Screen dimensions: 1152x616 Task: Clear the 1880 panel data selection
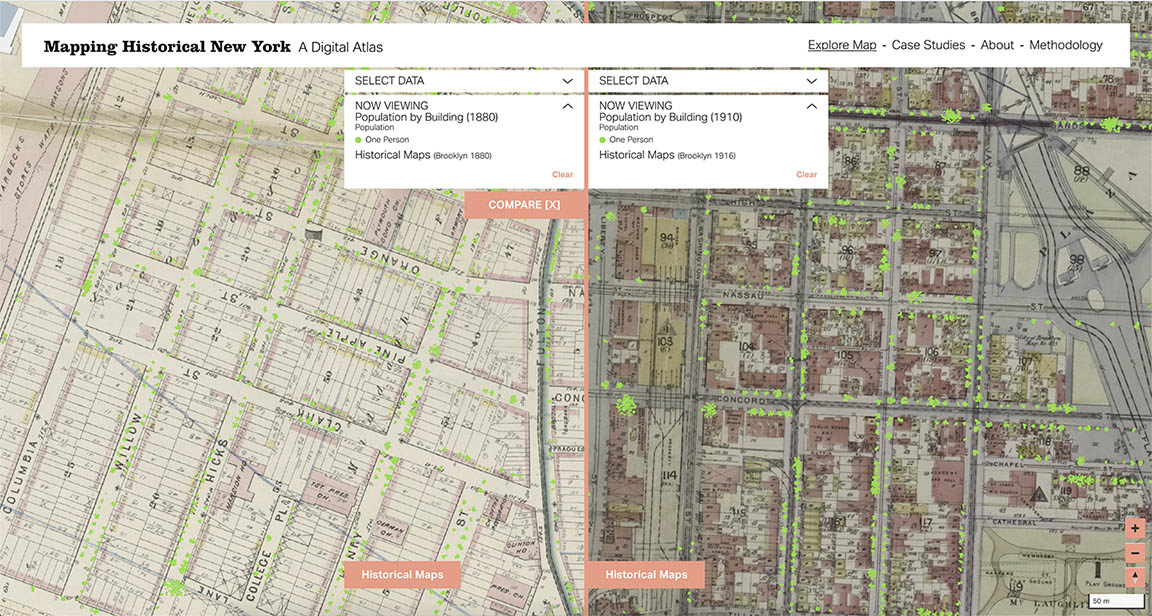point(562,175)
